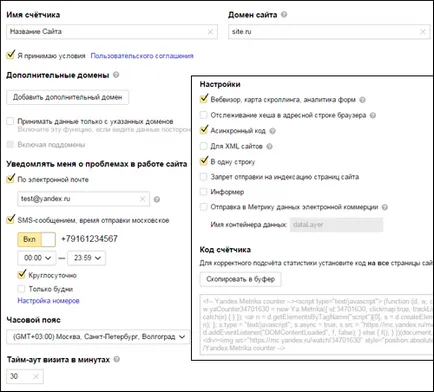Uncheck Круглосуточно checkbox

coord(22,275)
